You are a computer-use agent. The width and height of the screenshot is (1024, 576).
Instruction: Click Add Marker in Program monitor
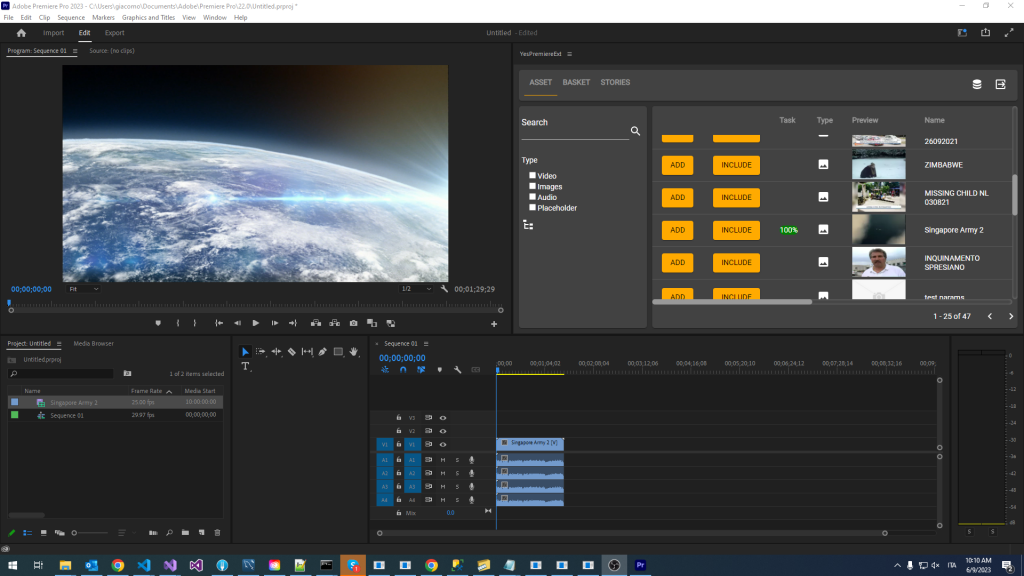click(158, 323)
